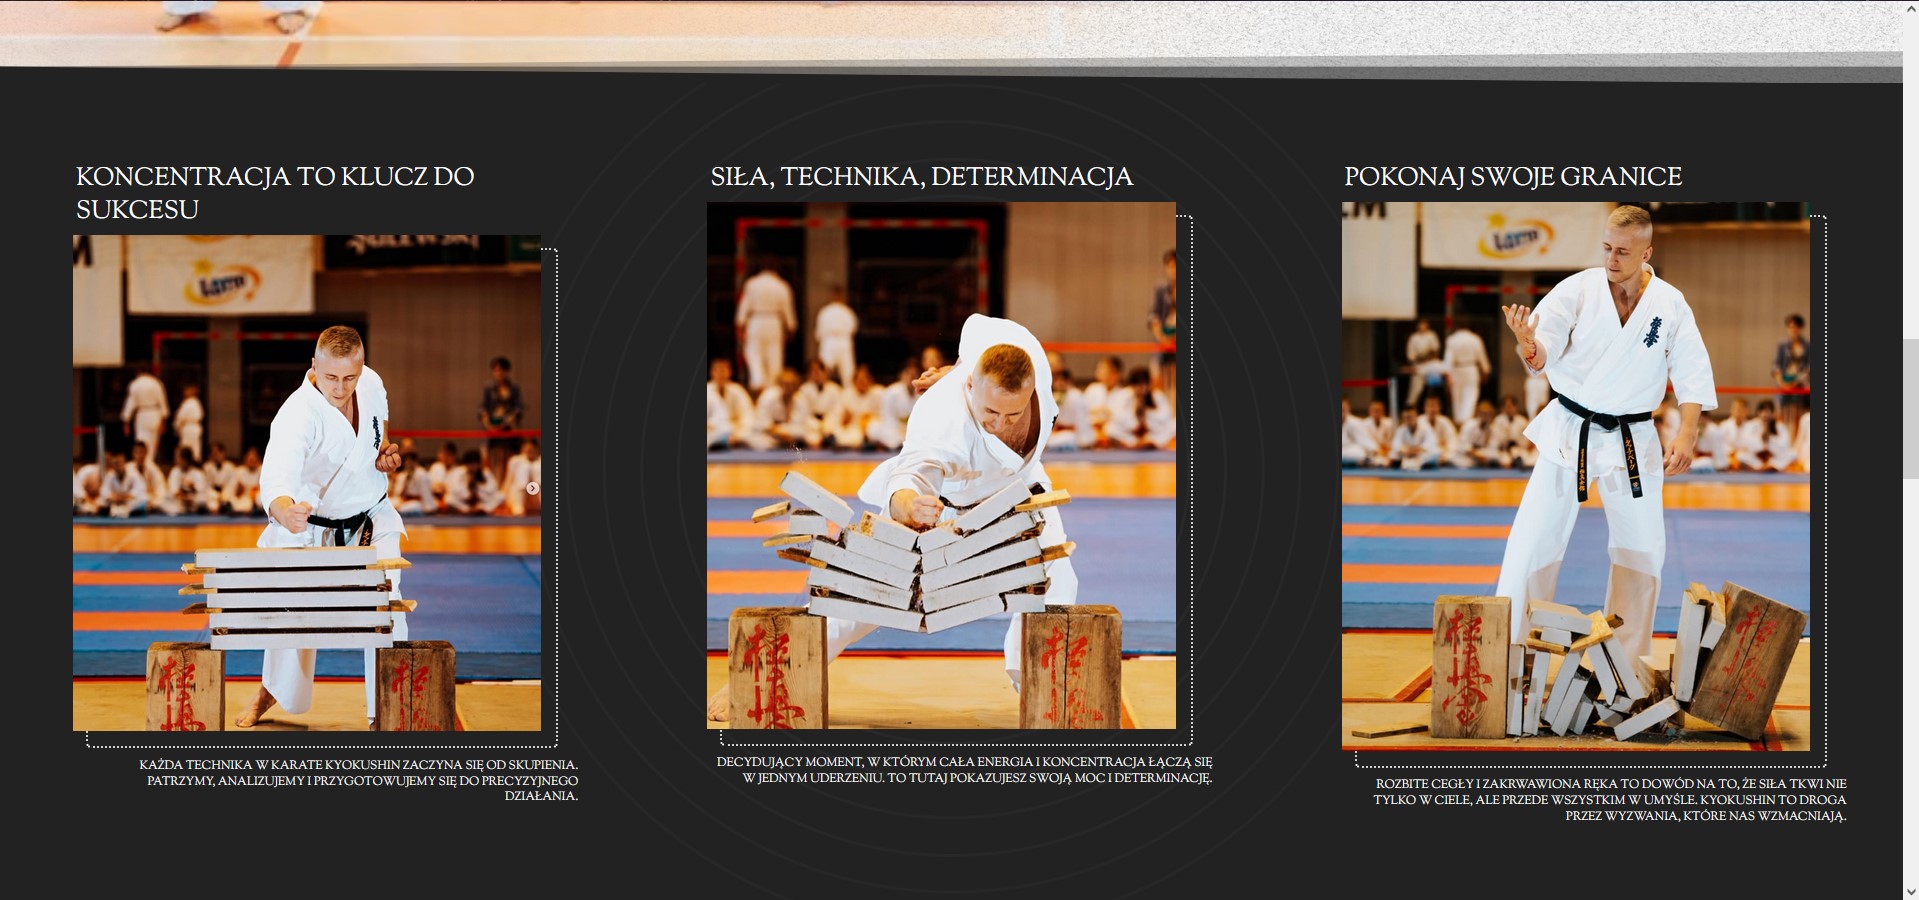Click heading 'Siła, technika, determinacja'
The width and height of the screenshot is (1919, 900).
922,177
